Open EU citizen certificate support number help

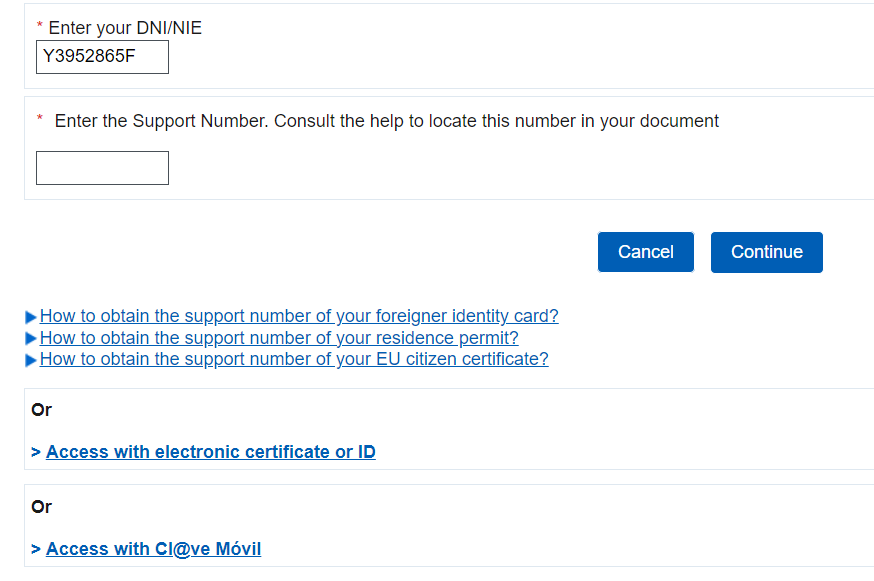294,359
